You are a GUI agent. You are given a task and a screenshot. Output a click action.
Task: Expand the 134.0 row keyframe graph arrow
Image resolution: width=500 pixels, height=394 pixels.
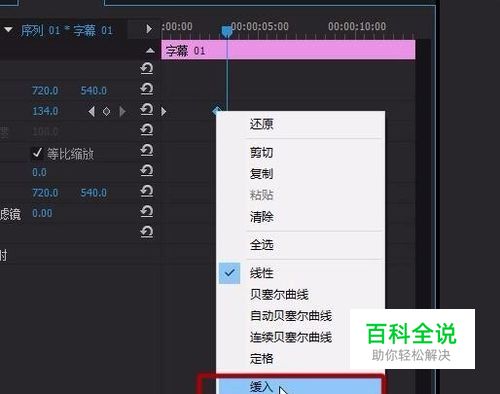(163, 111)
